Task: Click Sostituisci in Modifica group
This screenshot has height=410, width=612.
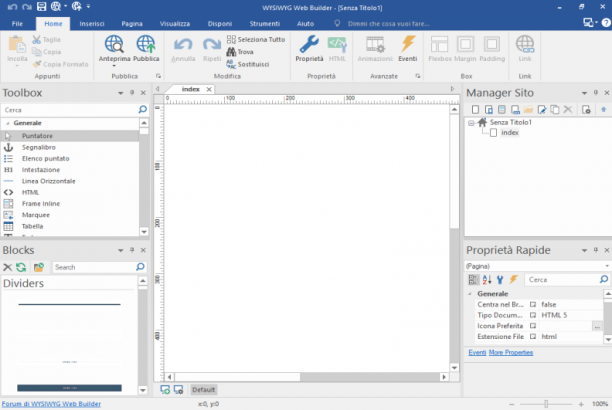Action: [x=248, y=64]
